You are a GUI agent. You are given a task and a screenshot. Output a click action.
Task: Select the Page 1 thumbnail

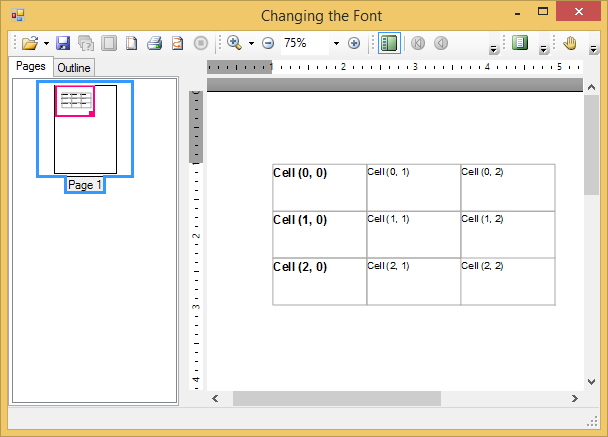(x=85, y=130)
